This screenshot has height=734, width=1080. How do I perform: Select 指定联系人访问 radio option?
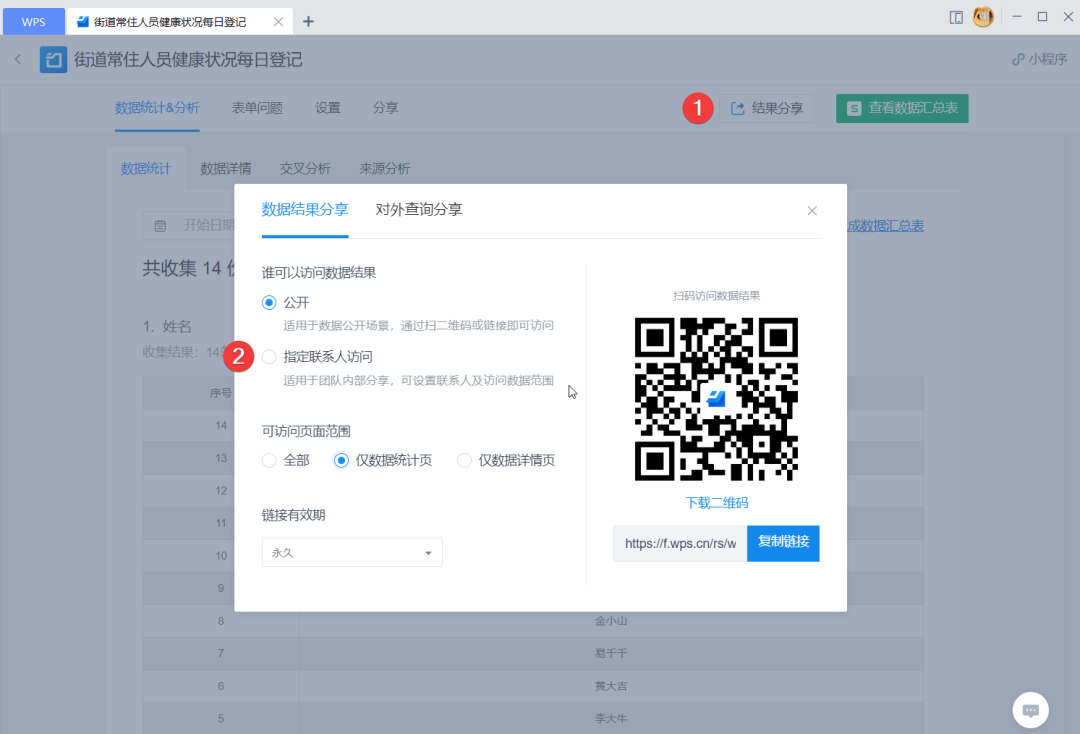click(269, 357)
